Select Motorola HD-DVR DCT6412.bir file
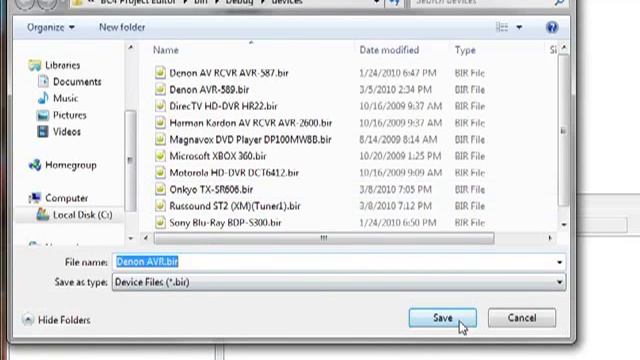The height and width of the screenshot is (360, 640). coord(234,173)
